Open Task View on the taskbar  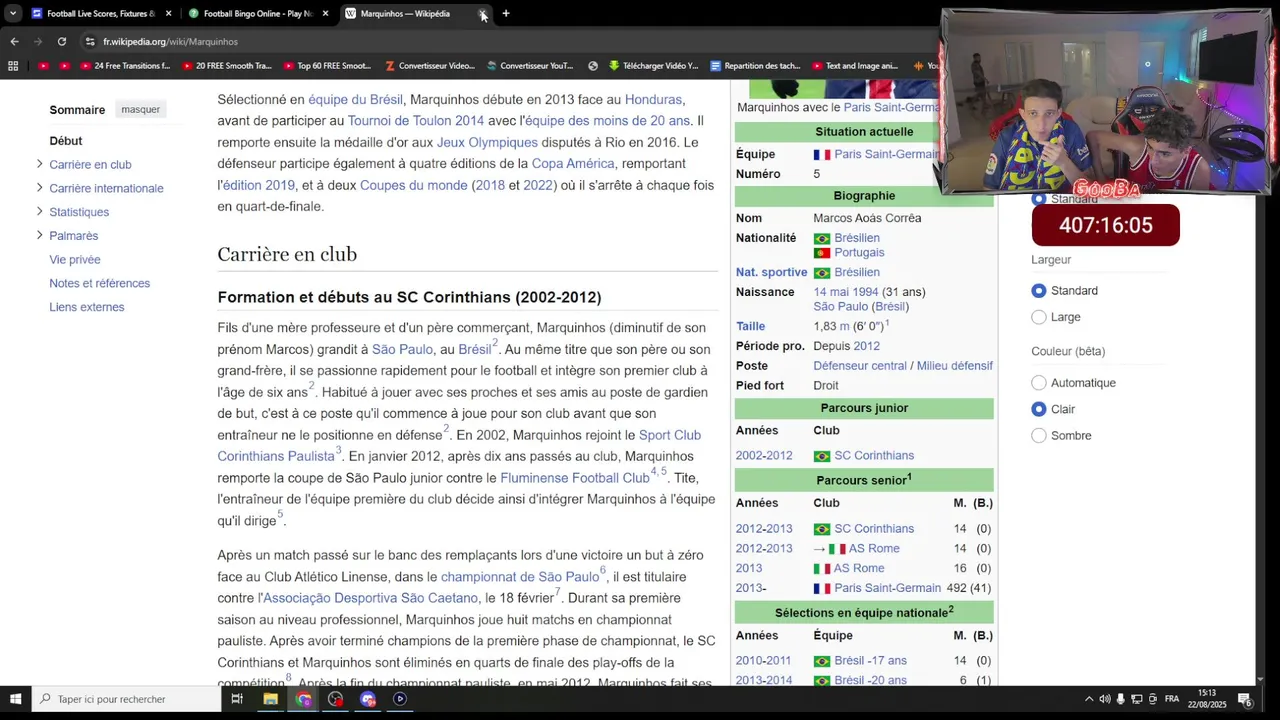237,699
